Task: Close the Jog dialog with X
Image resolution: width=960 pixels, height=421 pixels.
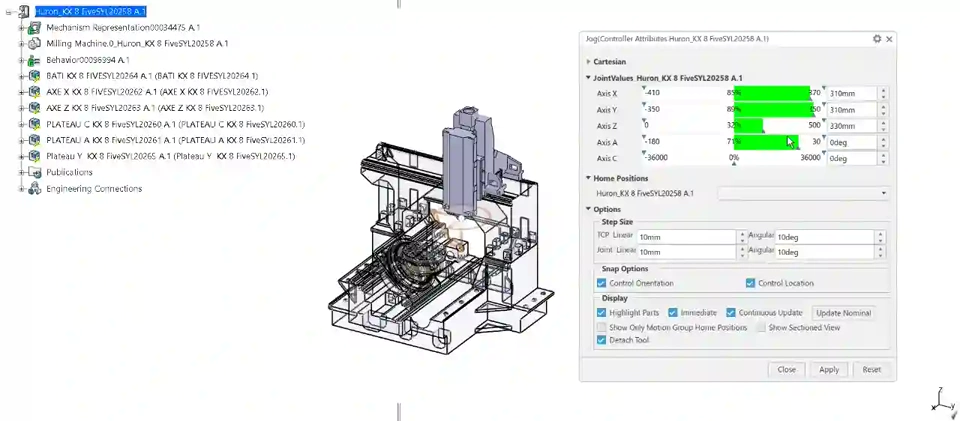Action: tap(889, 39)
